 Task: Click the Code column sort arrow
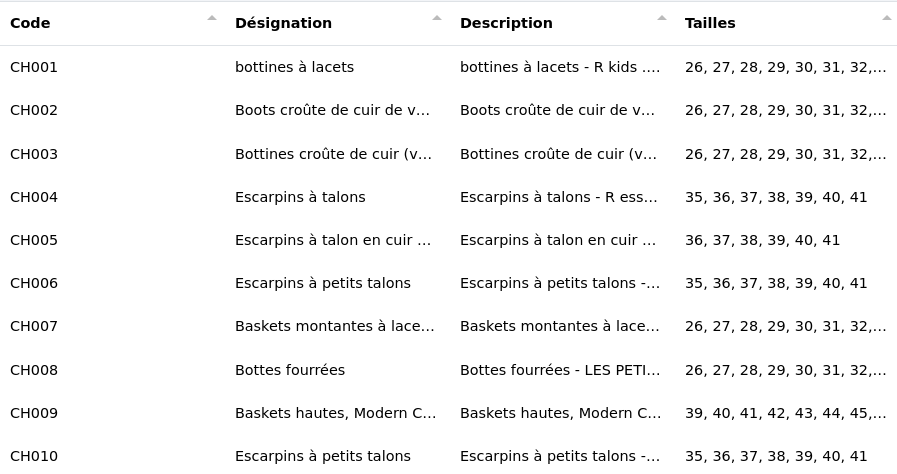212,18
